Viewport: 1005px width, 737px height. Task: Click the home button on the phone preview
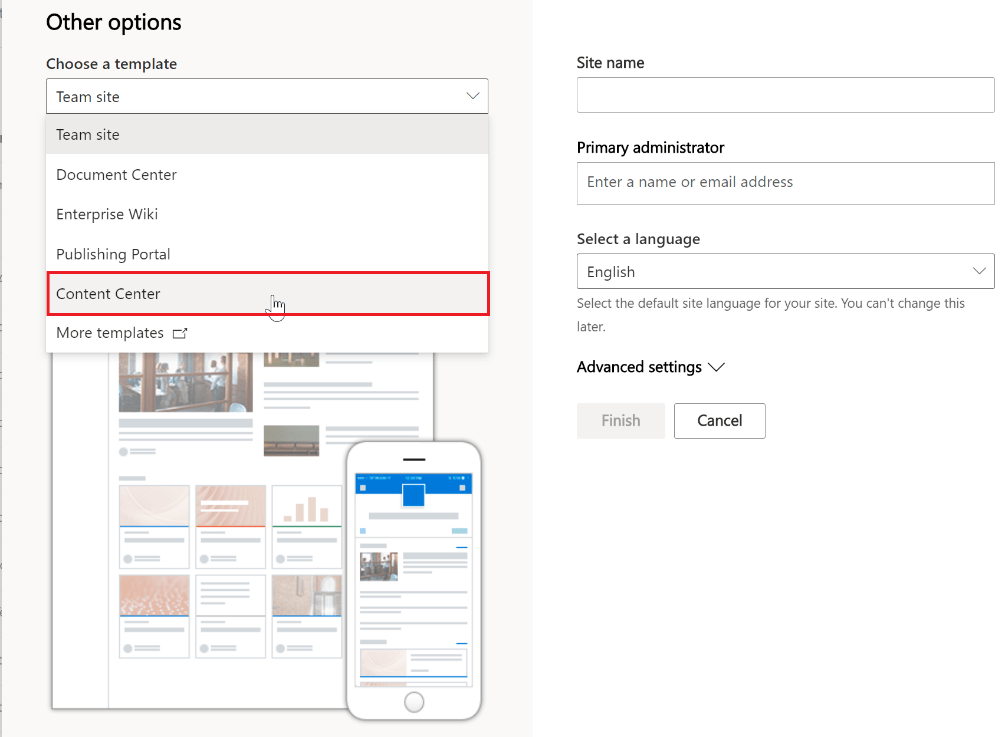pyautogui.click(x=413, y=702)
